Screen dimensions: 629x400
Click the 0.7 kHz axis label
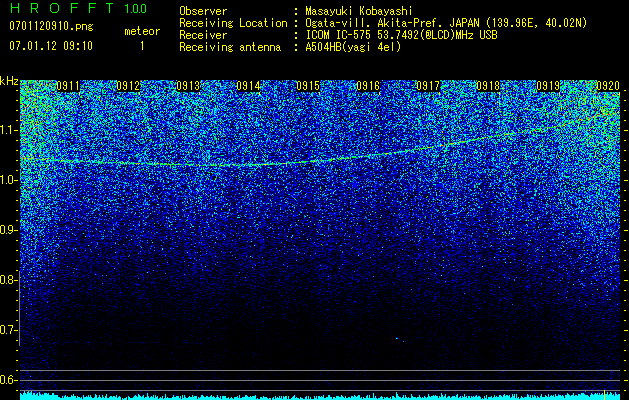coord(9,330)
